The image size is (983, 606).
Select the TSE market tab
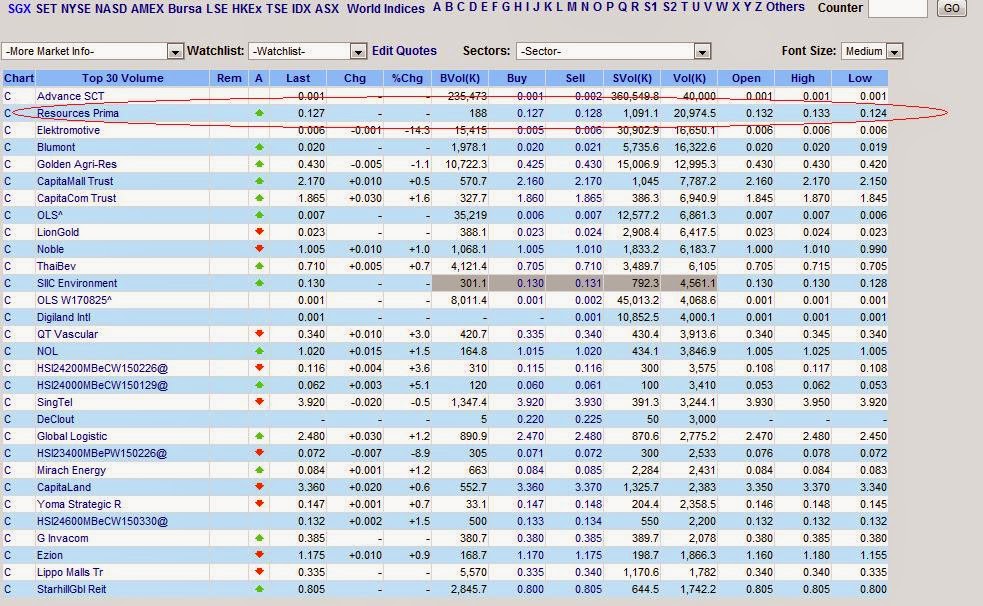click(x=277, y=9)
